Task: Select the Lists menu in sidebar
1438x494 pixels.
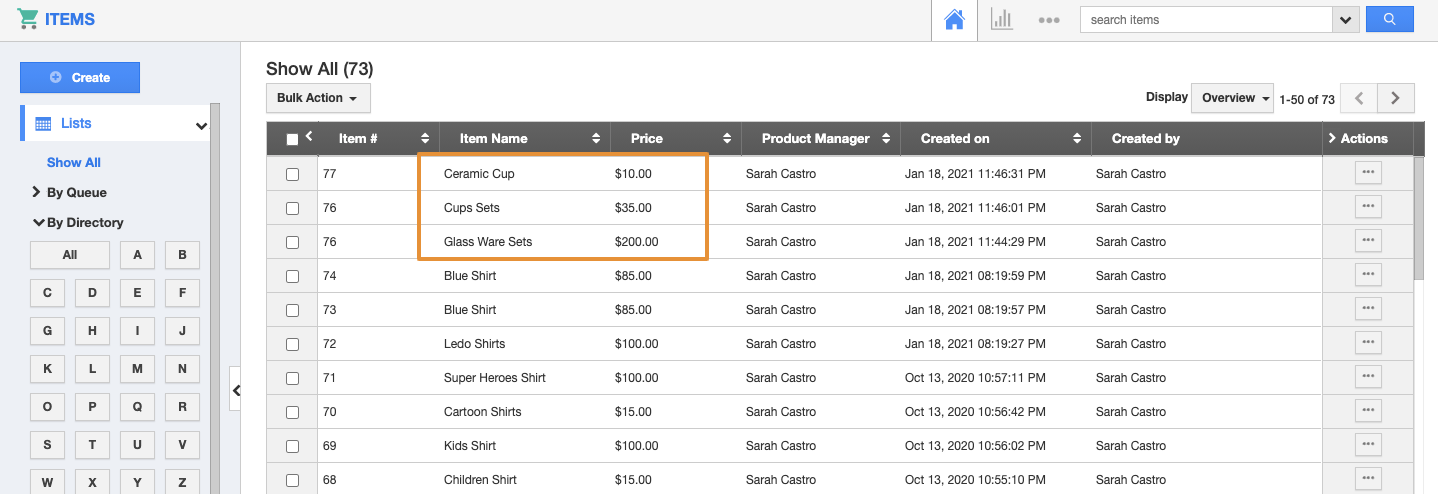Action: coord(76,124)
